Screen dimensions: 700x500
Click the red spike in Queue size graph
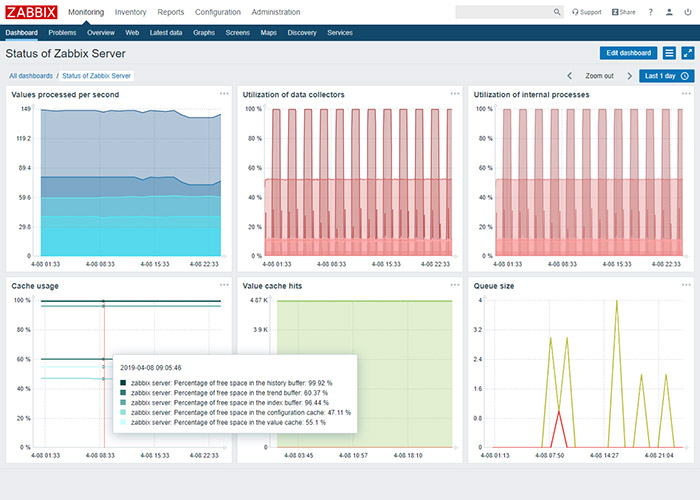click(x=558, y=413)
